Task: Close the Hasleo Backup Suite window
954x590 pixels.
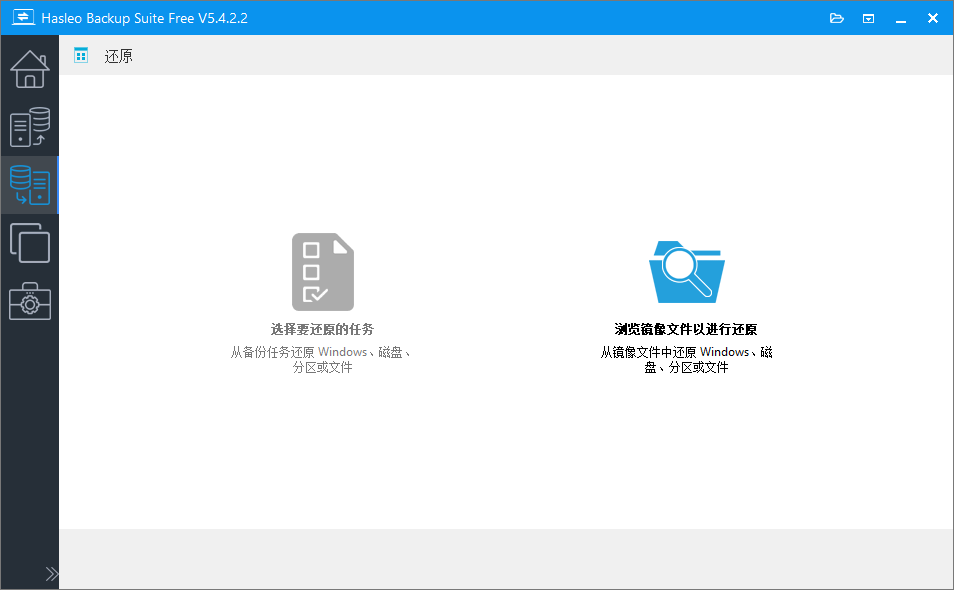Action: (x=933, y=18)
